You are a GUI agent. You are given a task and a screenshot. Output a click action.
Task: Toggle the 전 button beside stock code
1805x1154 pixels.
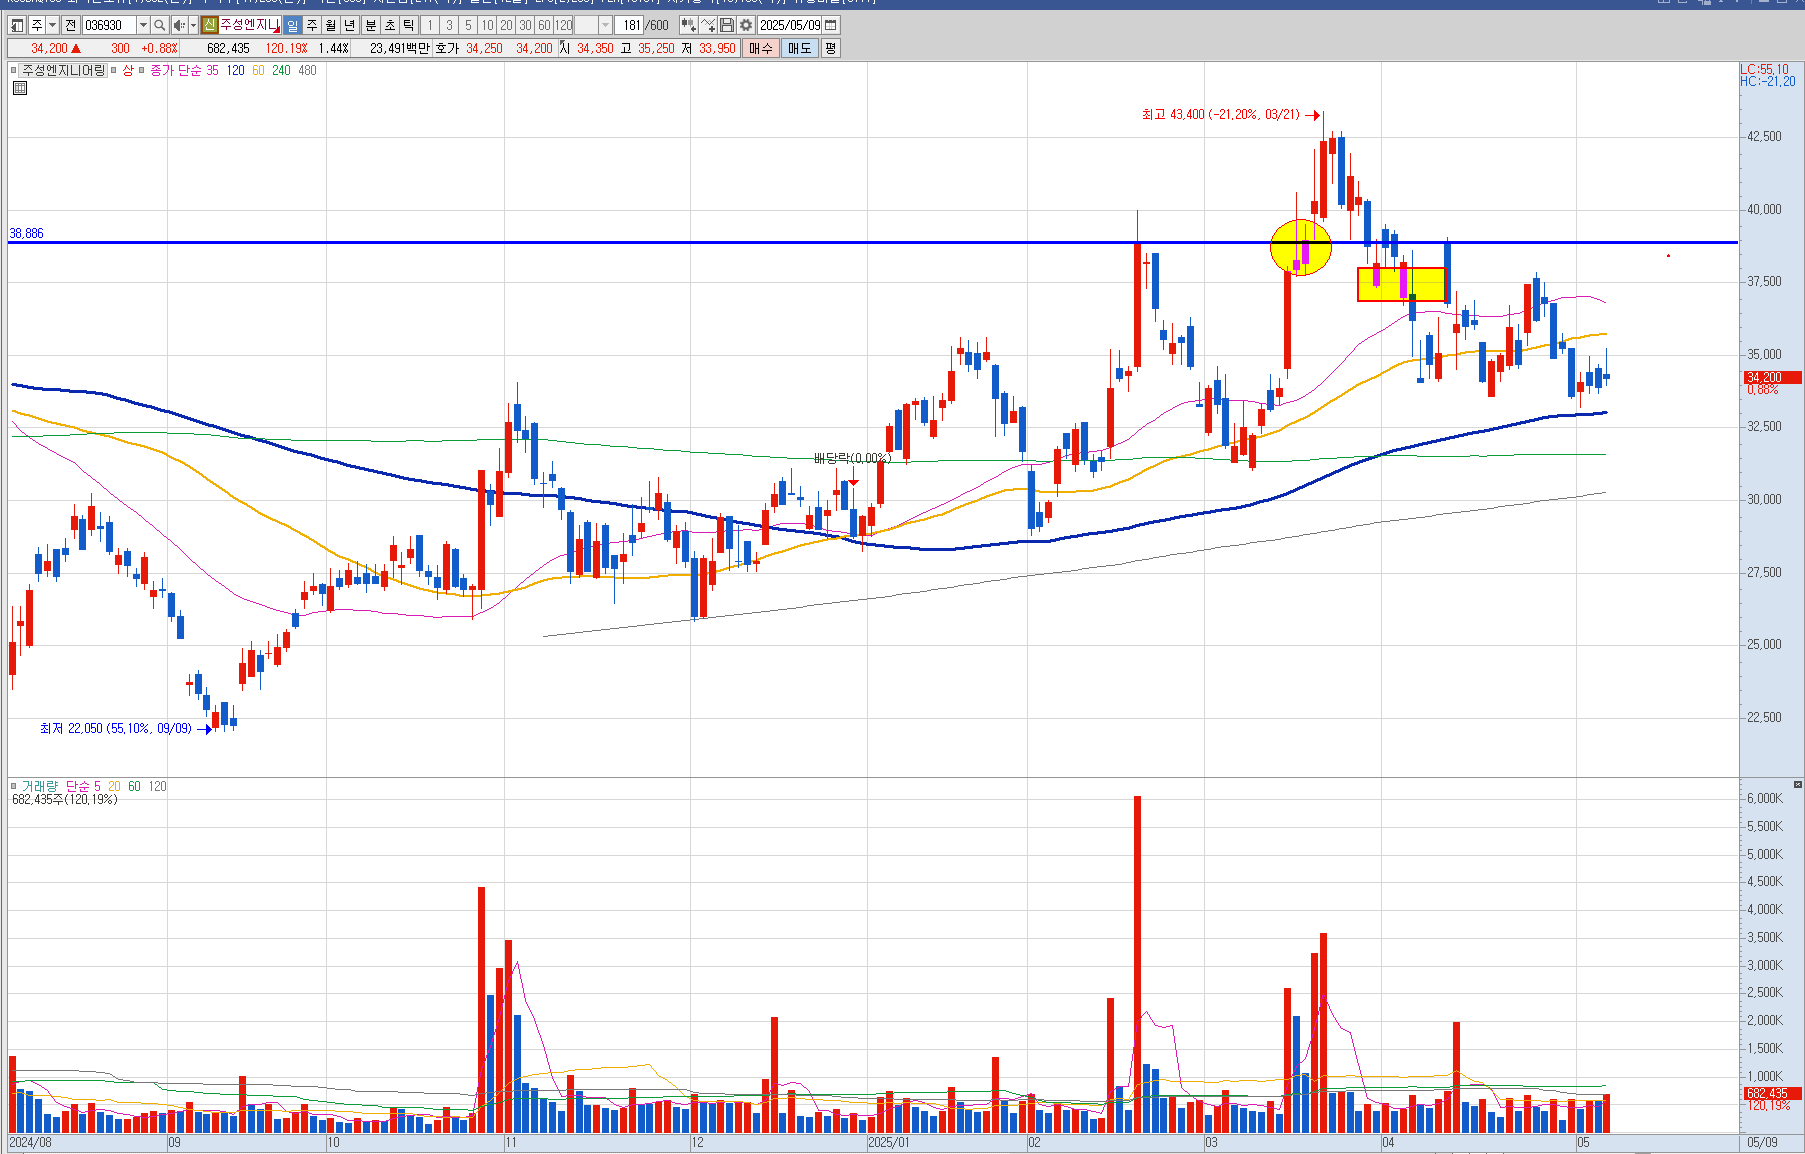[71, 25]
